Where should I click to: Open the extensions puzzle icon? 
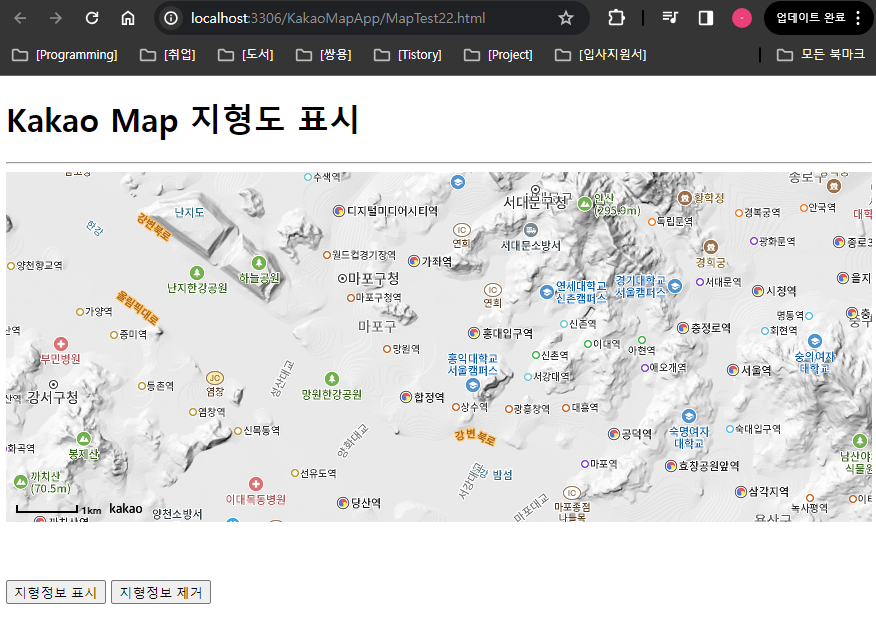point(616,18)
